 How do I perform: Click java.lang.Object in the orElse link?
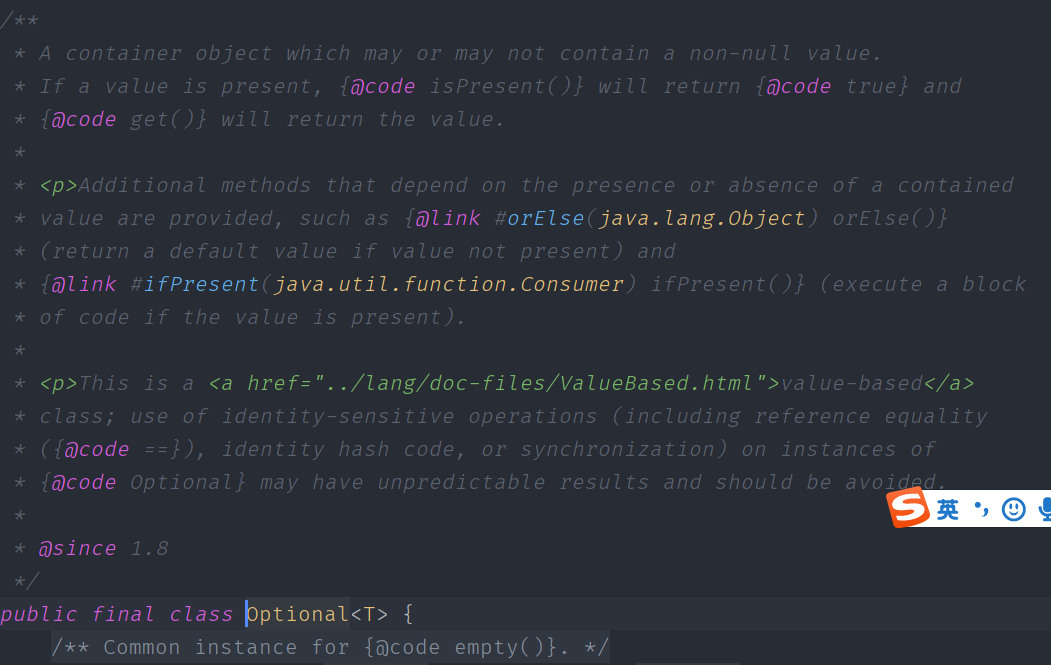pos(702,218)
